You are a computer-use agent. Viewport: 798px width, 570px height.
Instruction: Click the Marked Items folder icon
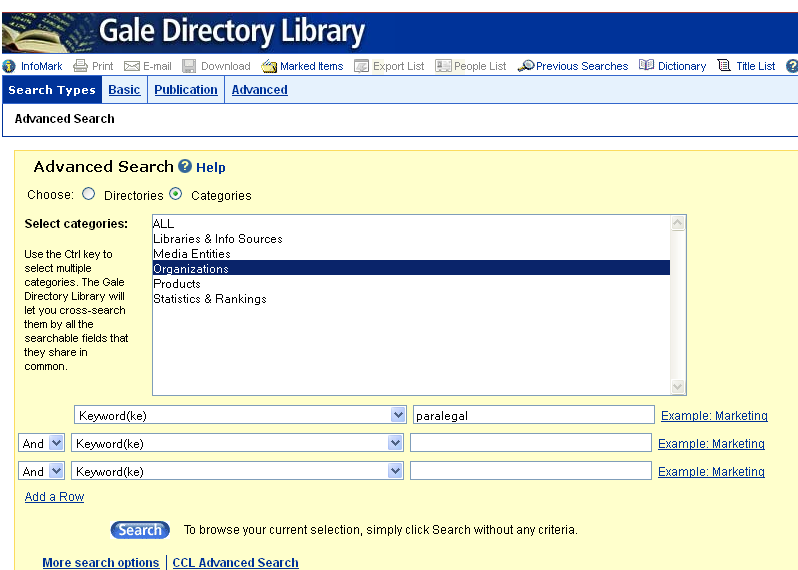pos(269,66)
